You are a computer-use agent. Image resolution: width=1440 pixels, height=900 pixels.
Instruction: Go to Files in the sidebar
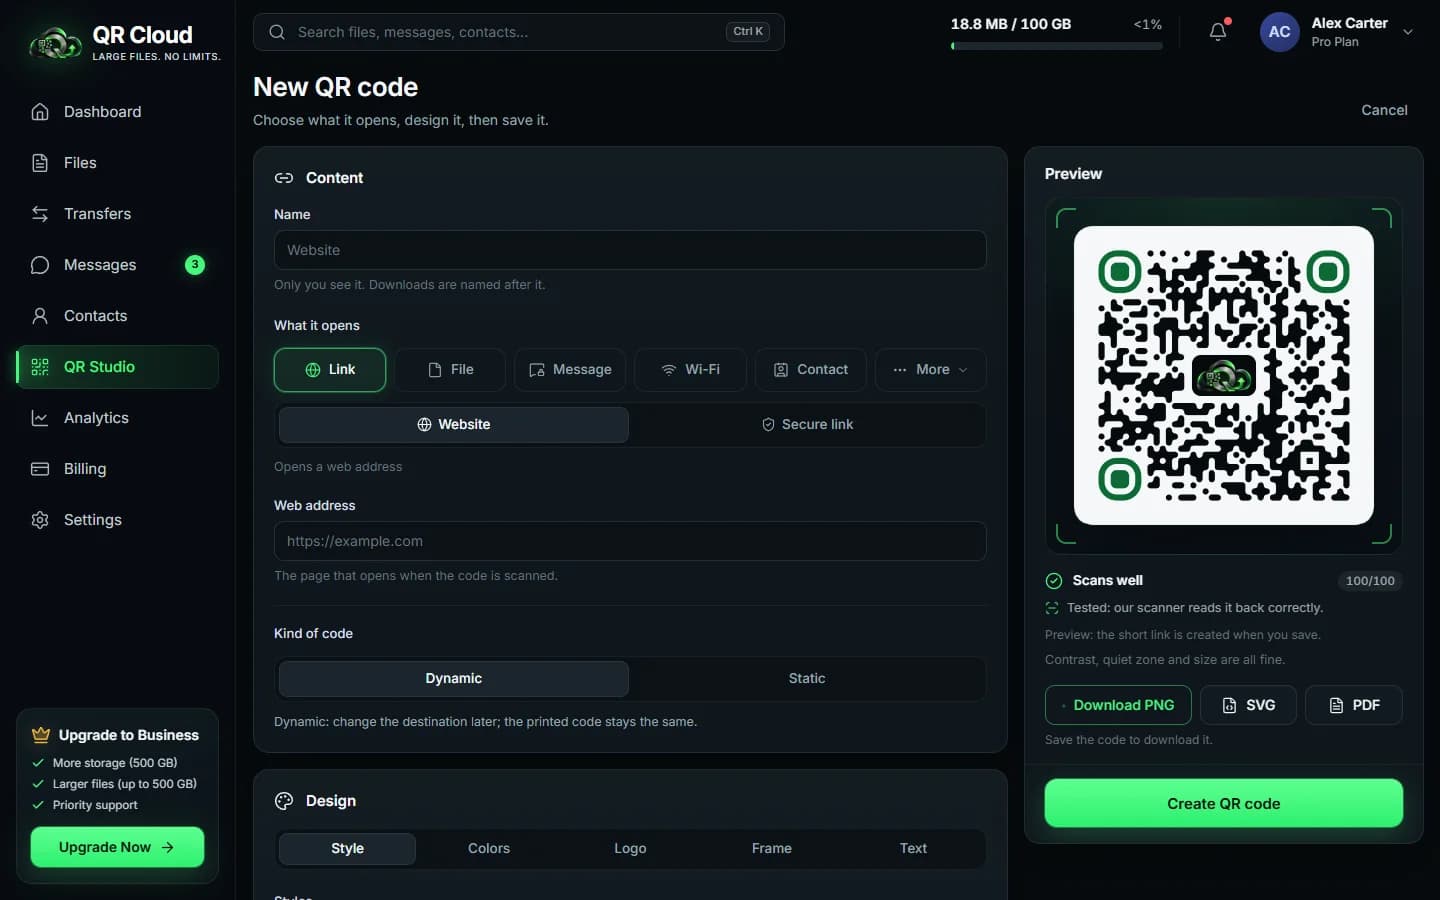click(117, 163)
